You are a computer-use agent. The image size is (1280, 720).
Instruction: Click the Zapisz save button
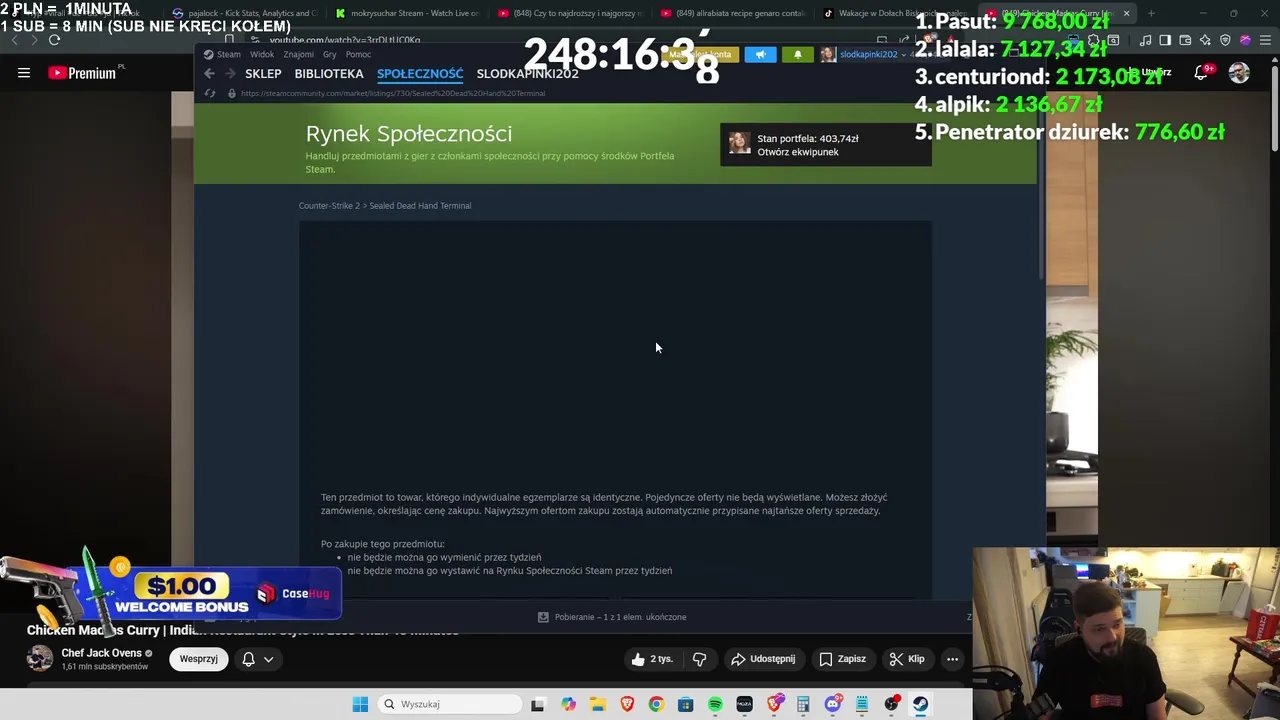pyautogui.click(x=842, y=659)
